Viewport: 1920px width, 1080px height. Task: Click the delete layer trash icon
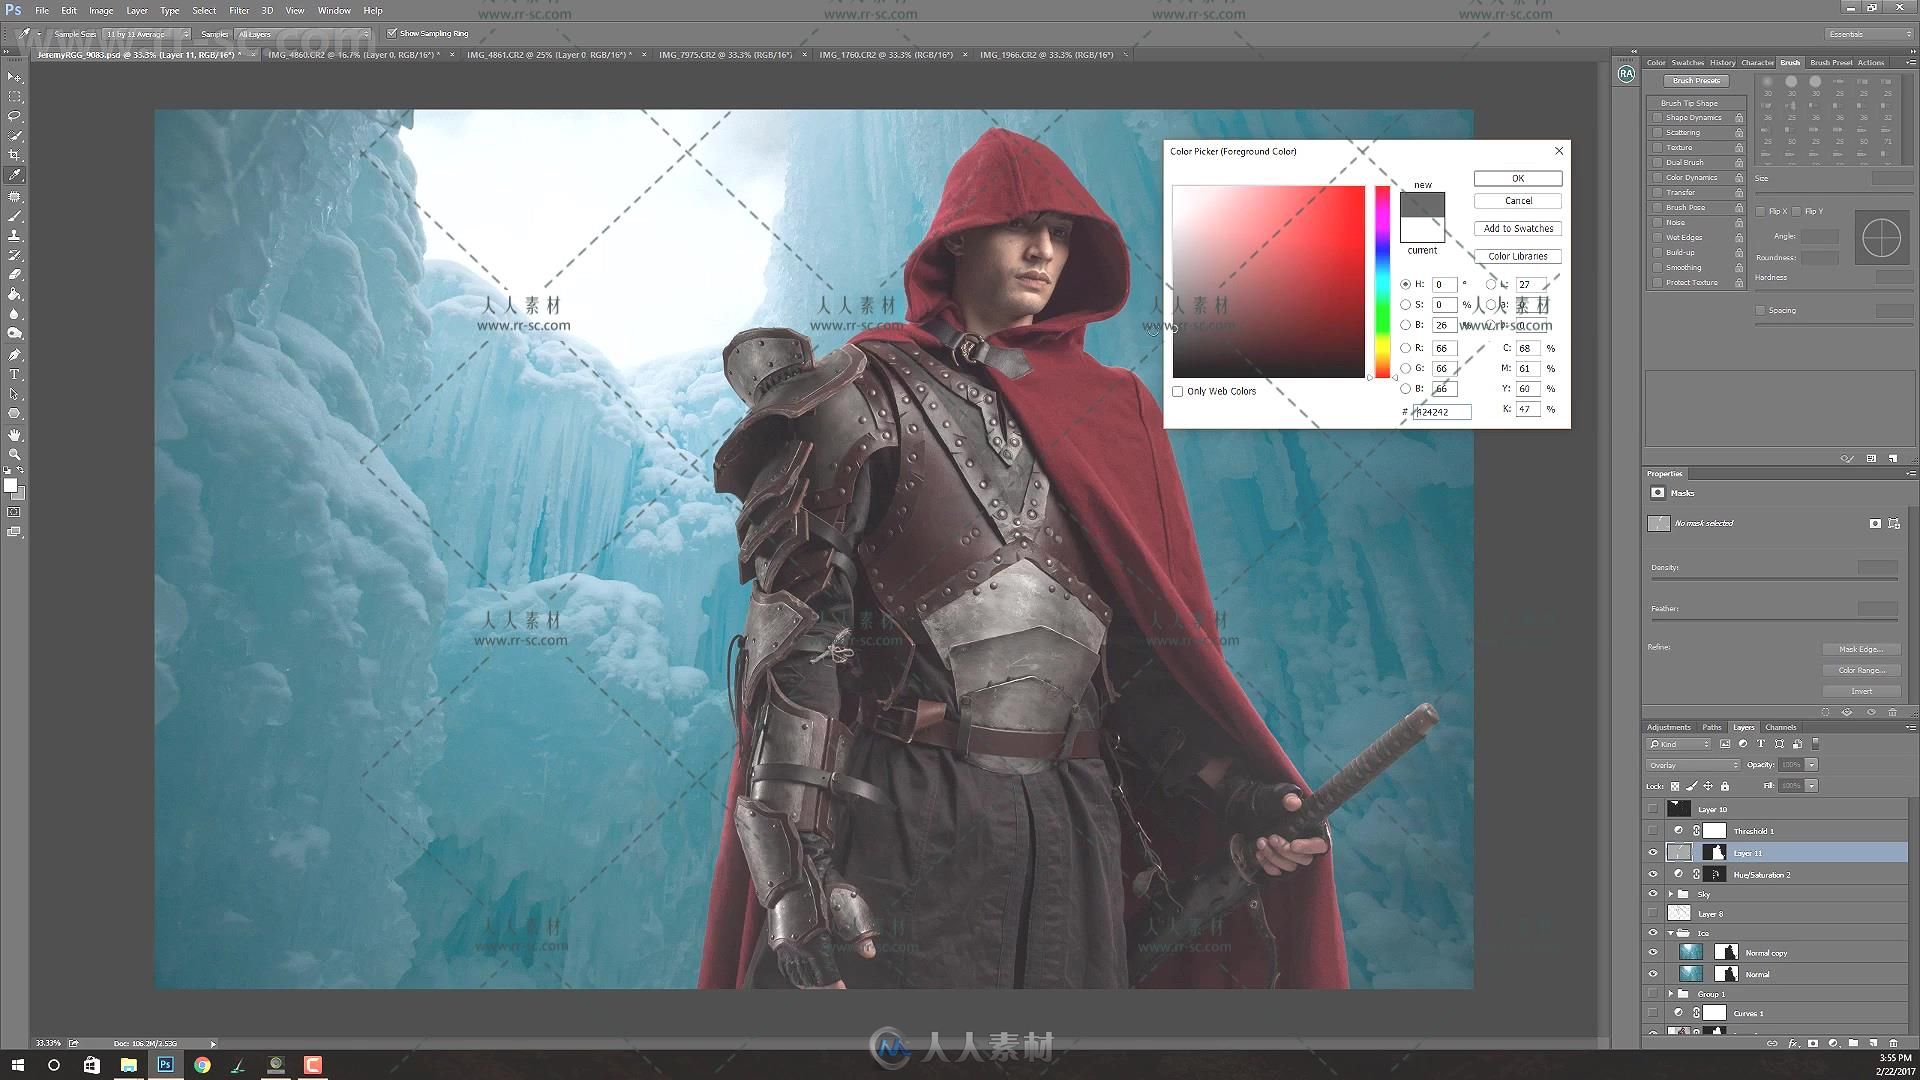(x=1893, y=1043)
